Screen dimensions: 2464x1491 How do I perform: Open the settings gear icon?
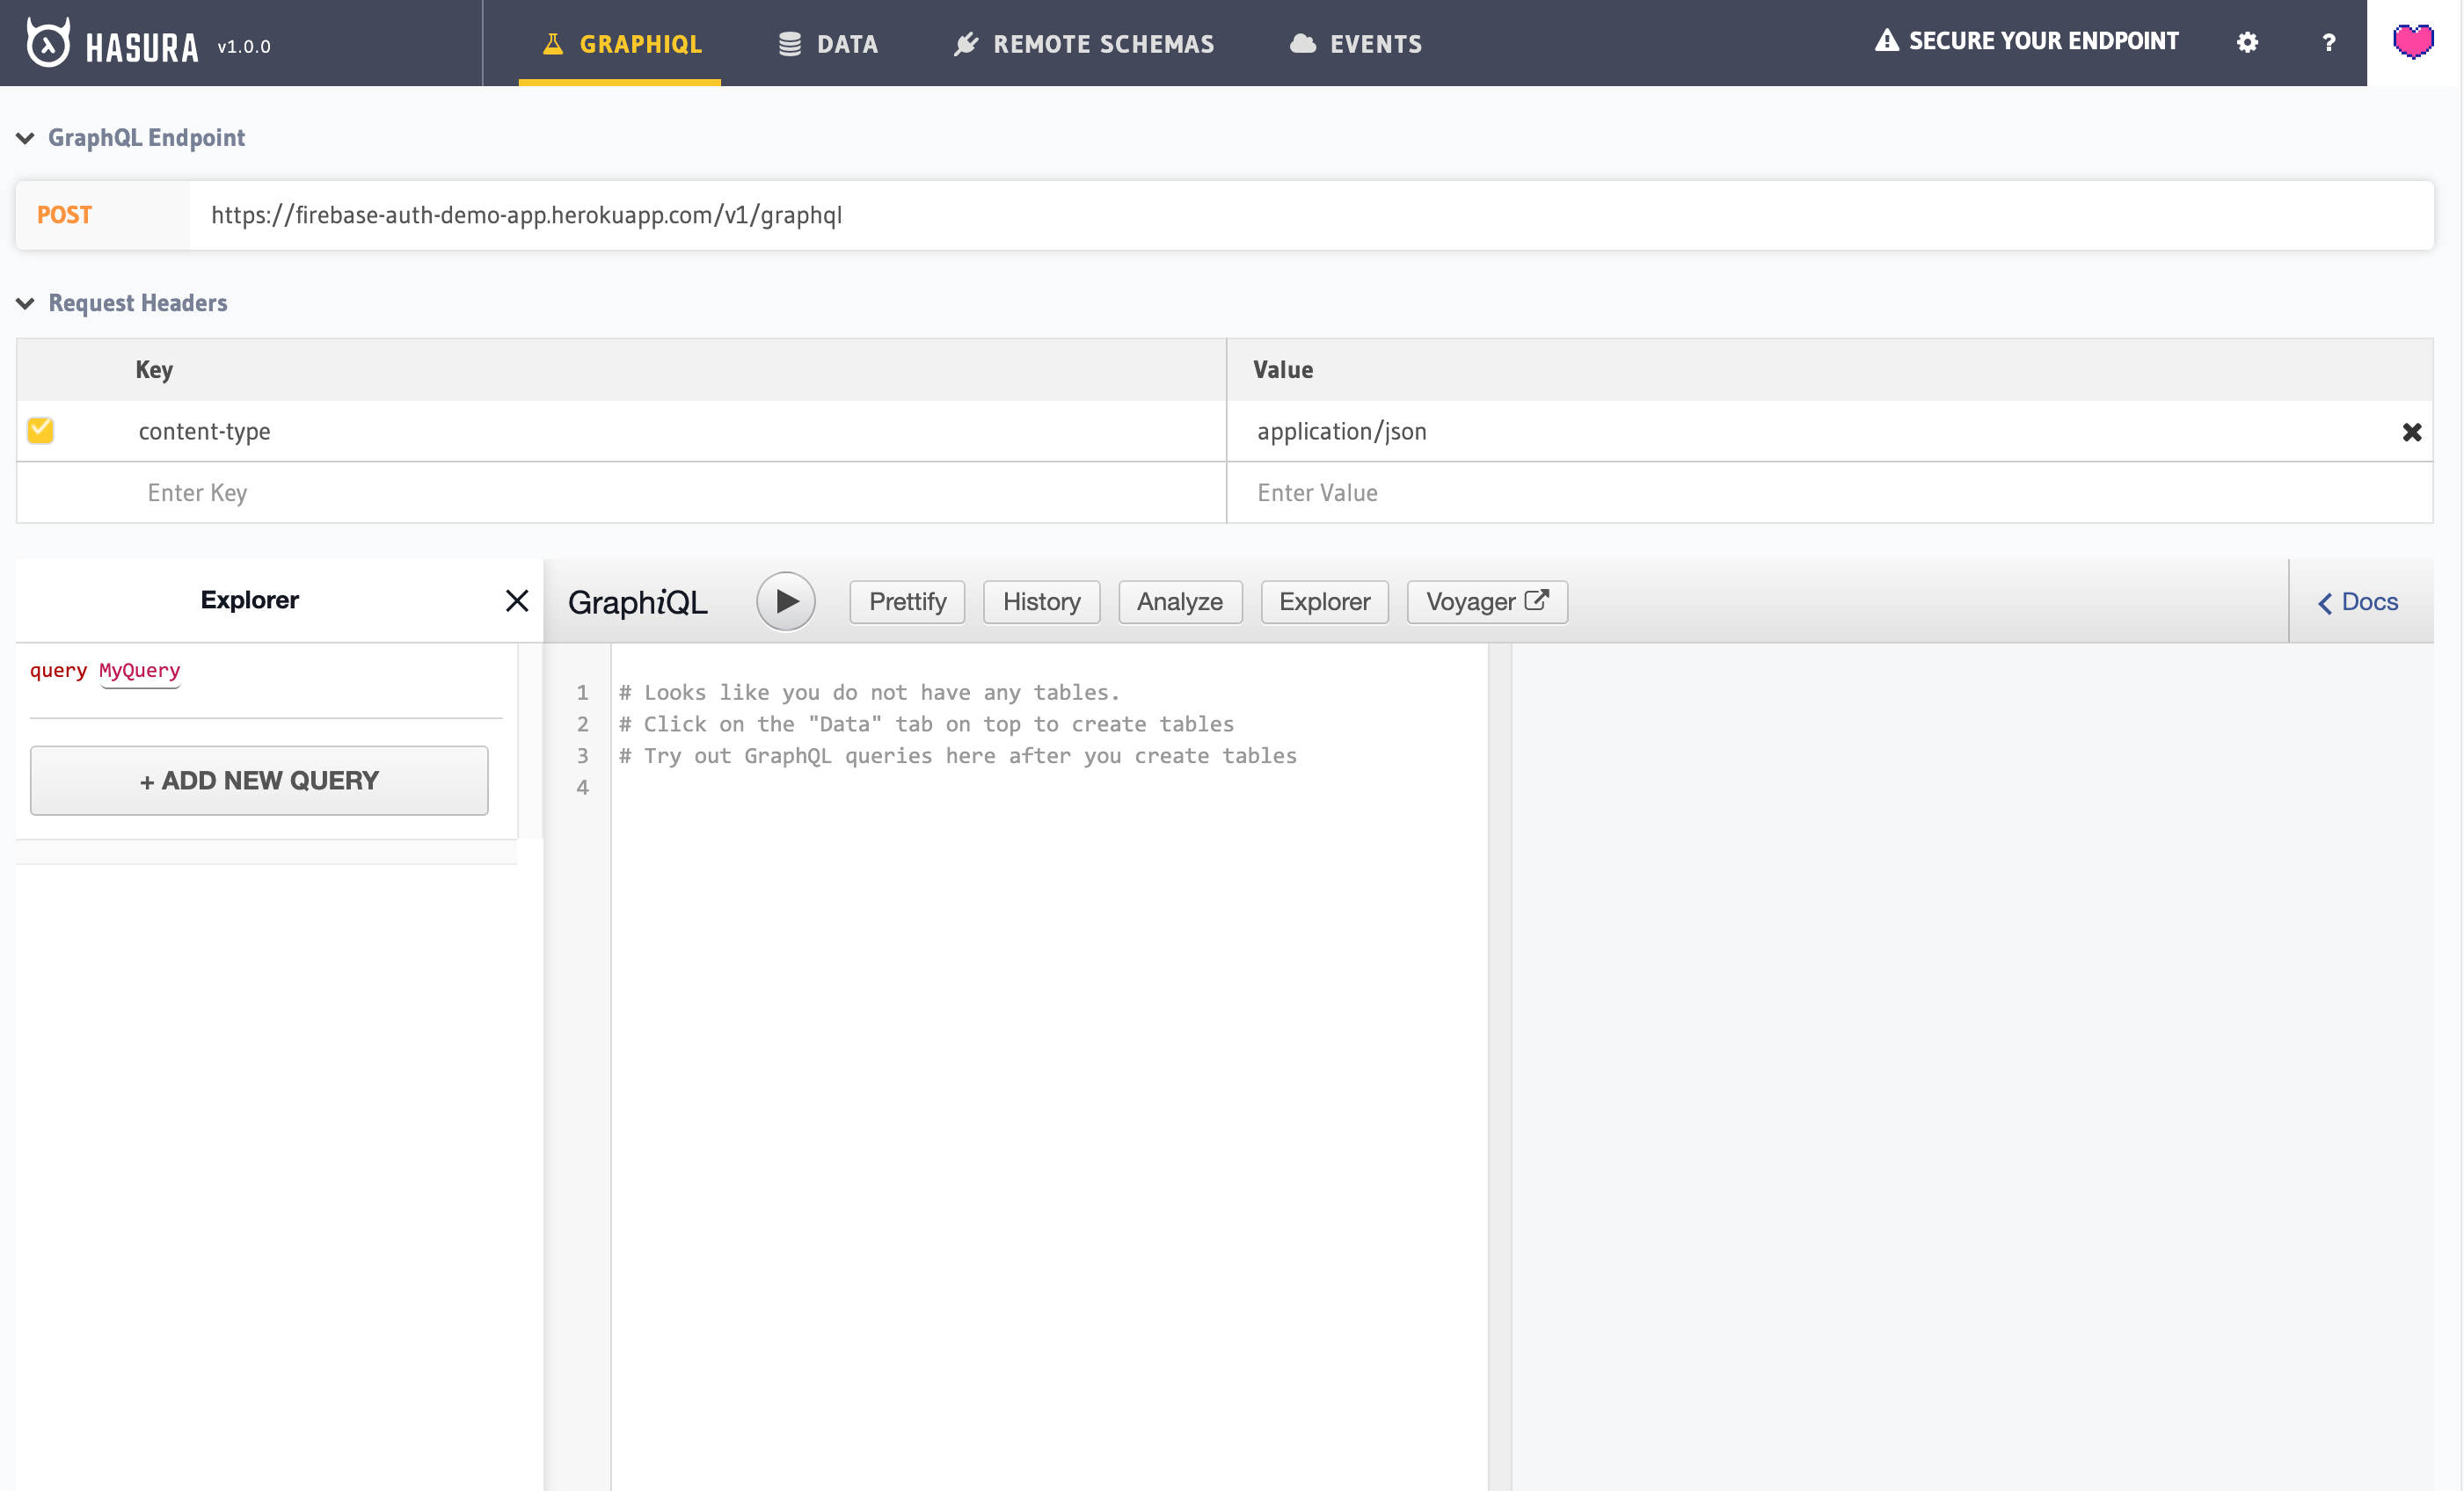(2247, 43)
